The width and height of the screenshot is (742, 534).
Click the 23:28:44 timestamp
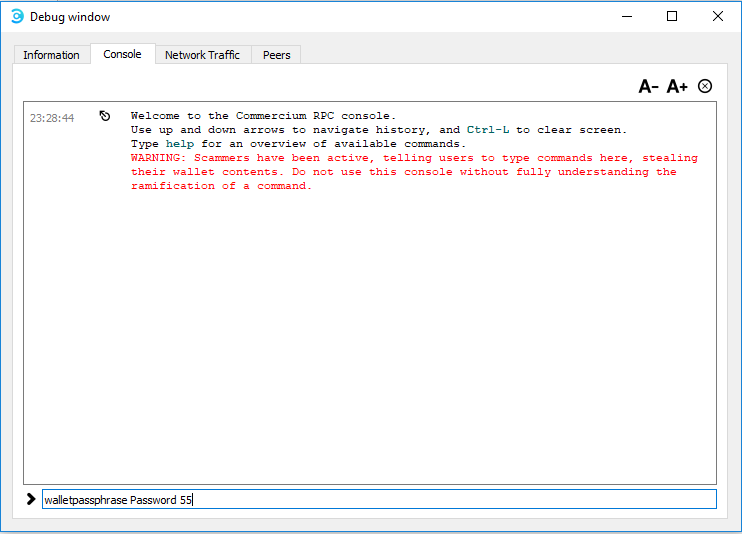tap(52, 118)
